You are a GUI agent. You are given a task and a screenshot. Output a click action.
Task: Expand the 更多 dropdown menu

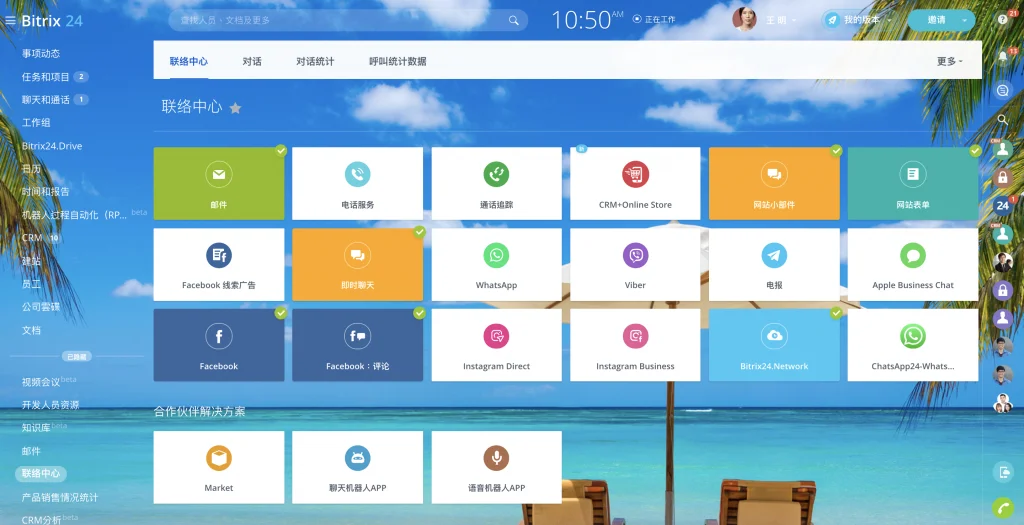coord(949,61)
